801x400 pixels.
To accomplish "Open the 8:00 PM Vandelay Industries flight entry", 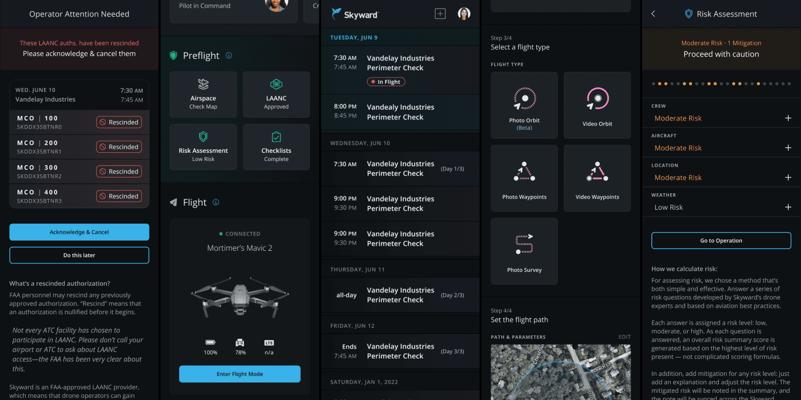I will (400, 112).
